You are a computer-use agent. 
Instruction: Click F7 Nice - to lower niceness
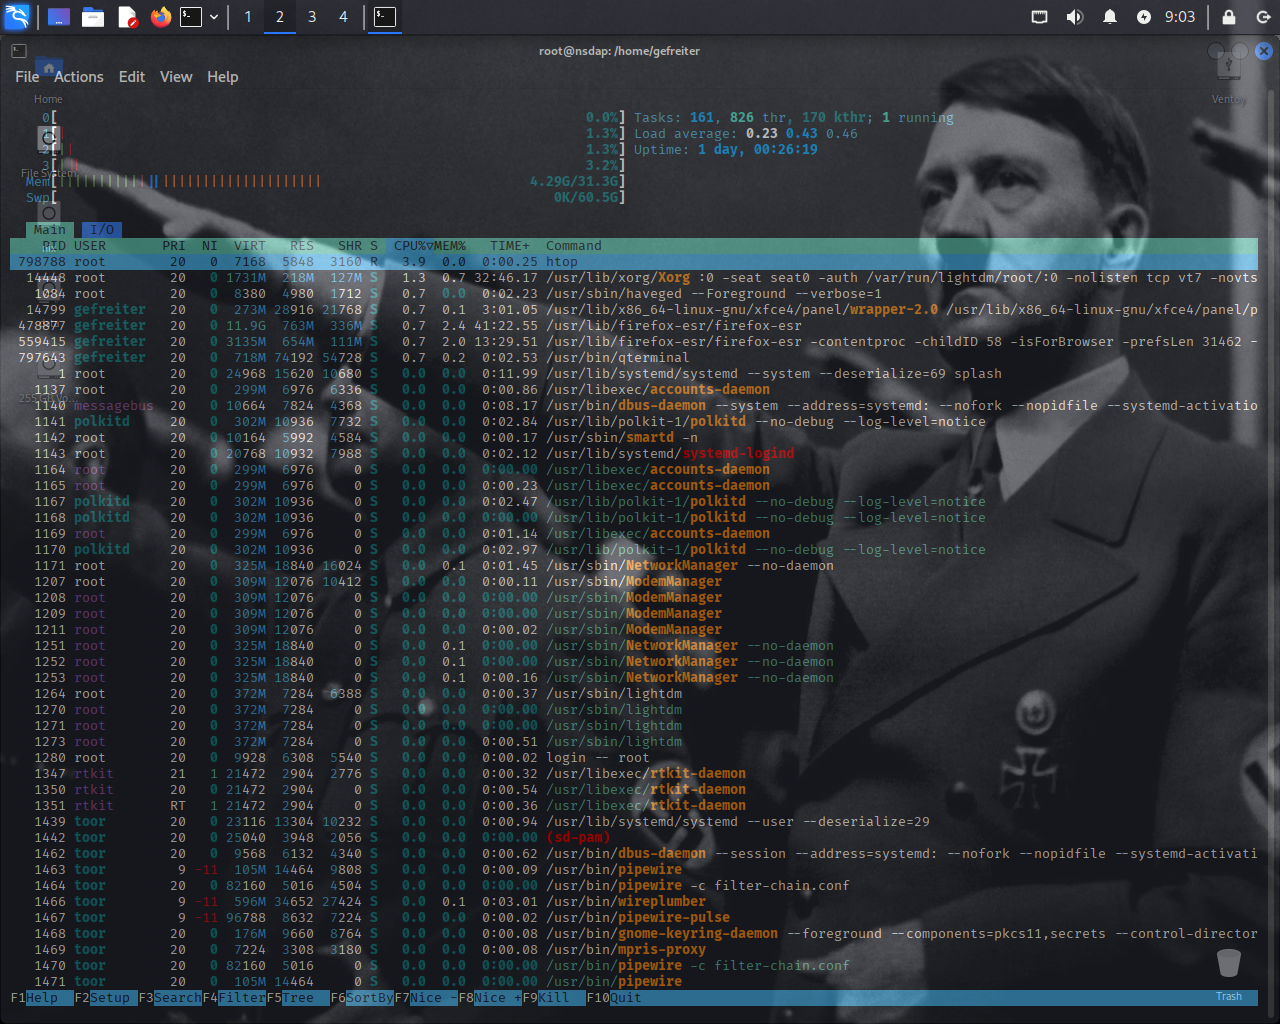(x=426, y=998)
